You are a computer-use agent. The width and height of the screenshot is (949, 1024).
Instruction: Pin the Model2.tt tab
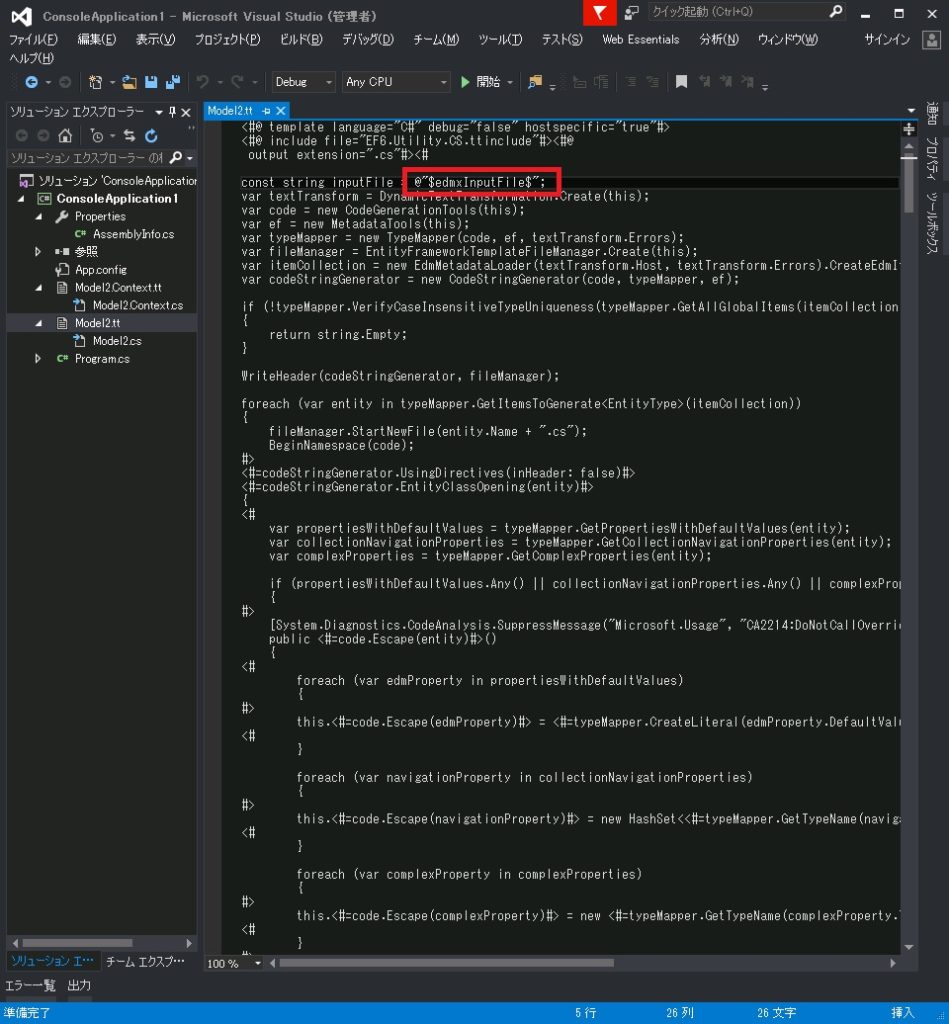coord(266,111)
